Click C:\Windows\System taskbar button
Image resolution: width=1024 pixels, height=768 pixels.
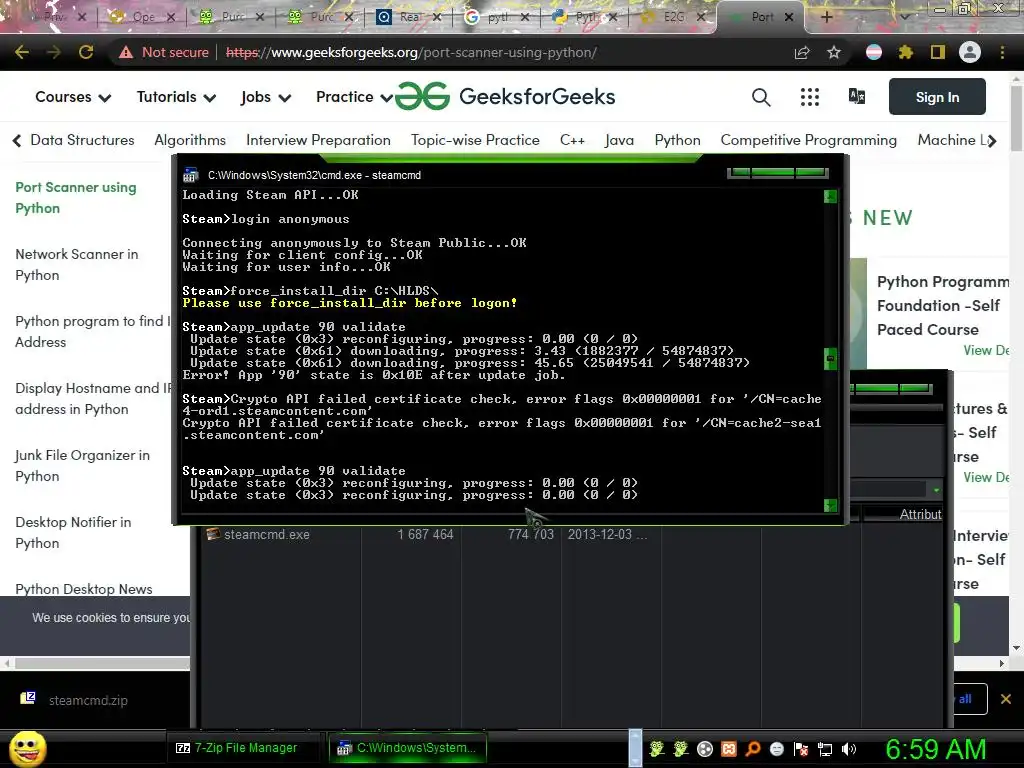click(x=408, y=748)
